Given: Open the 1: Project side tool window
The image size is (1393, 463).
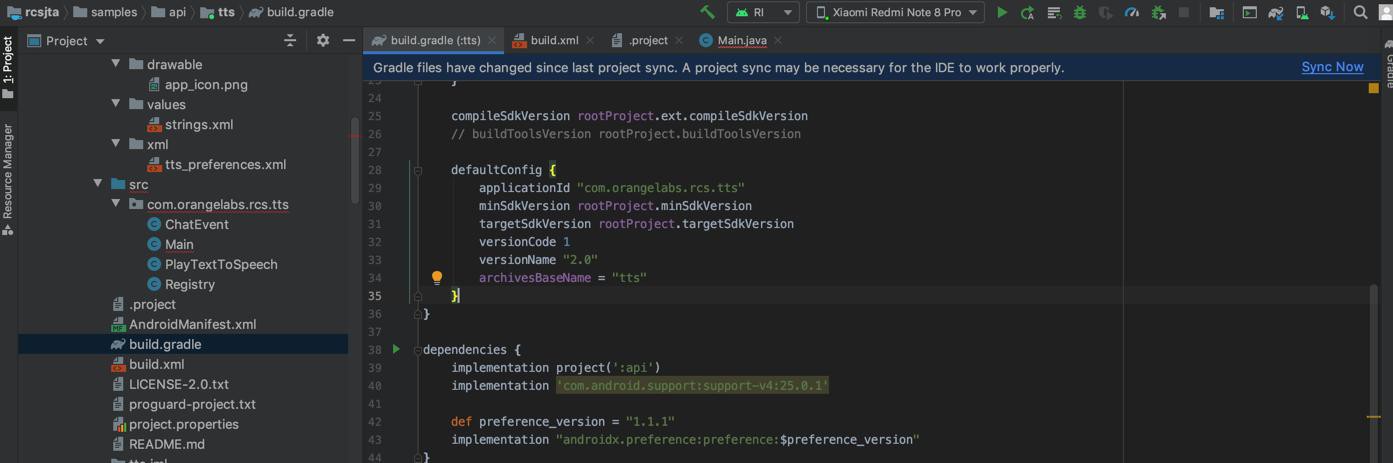Looking at the screenshot, I should click(8, 66).
